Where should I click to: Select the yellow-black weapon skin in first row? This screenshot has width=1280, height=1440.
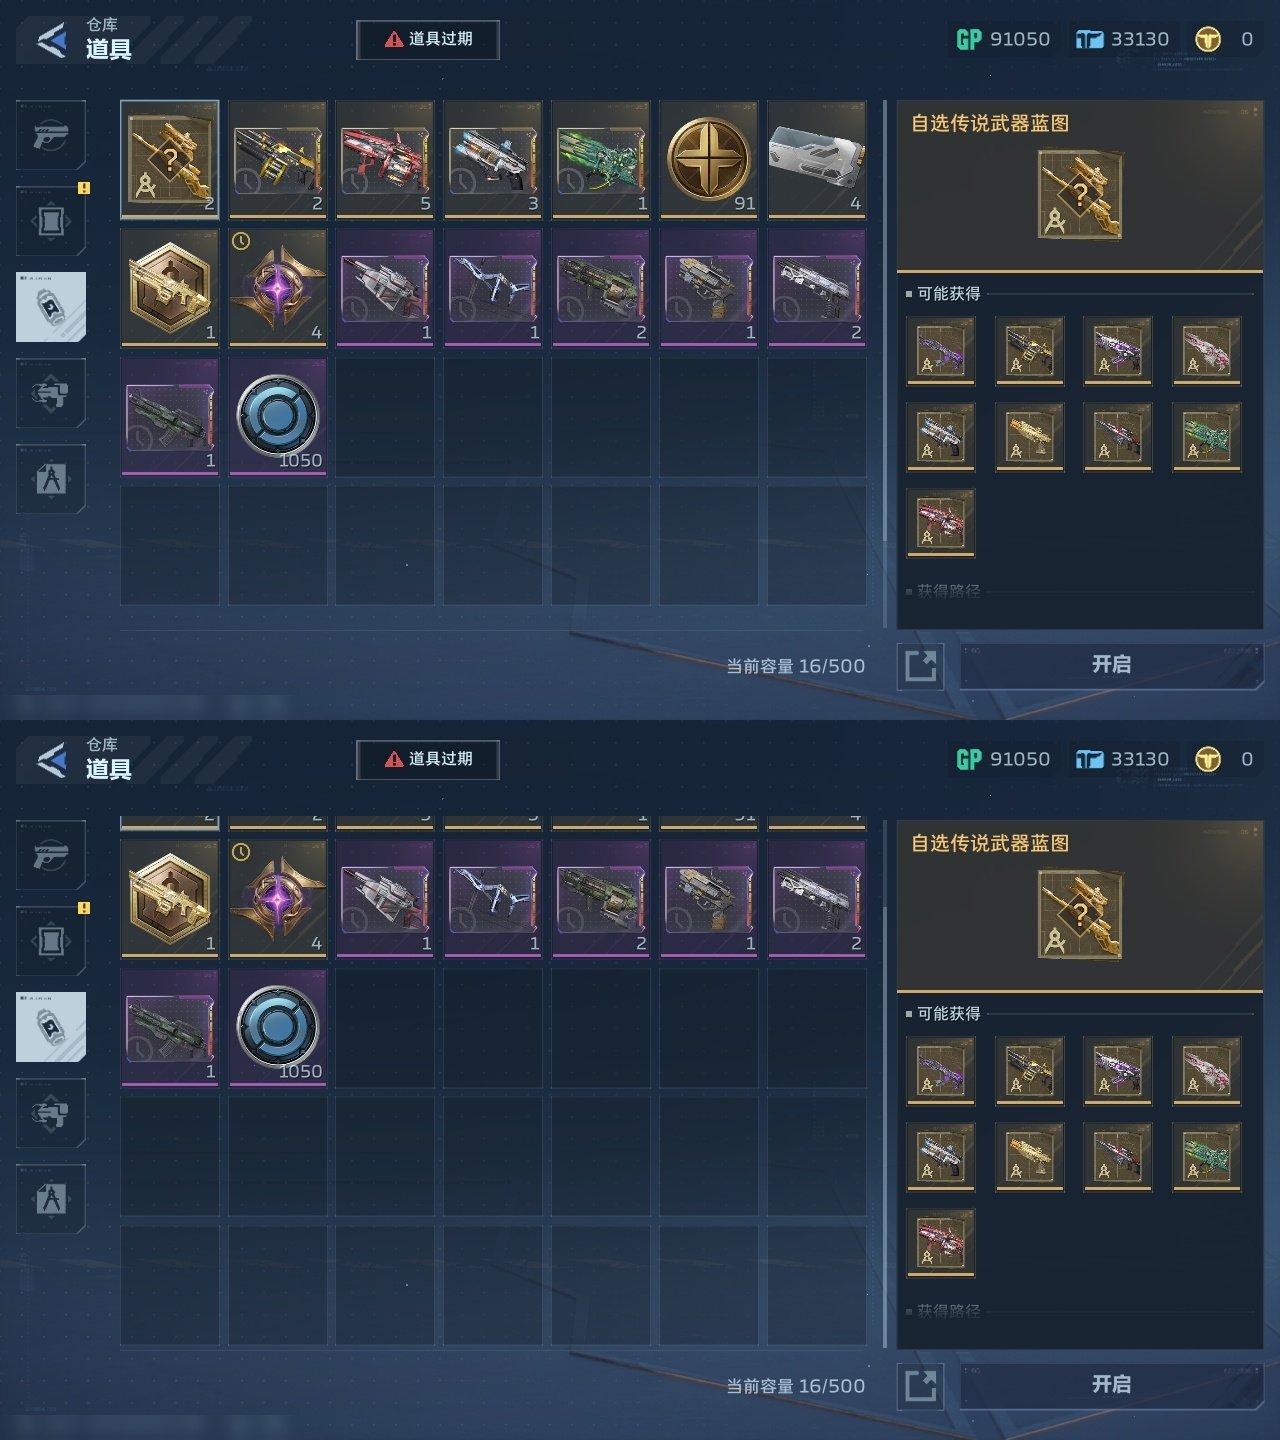click(277, 159)
